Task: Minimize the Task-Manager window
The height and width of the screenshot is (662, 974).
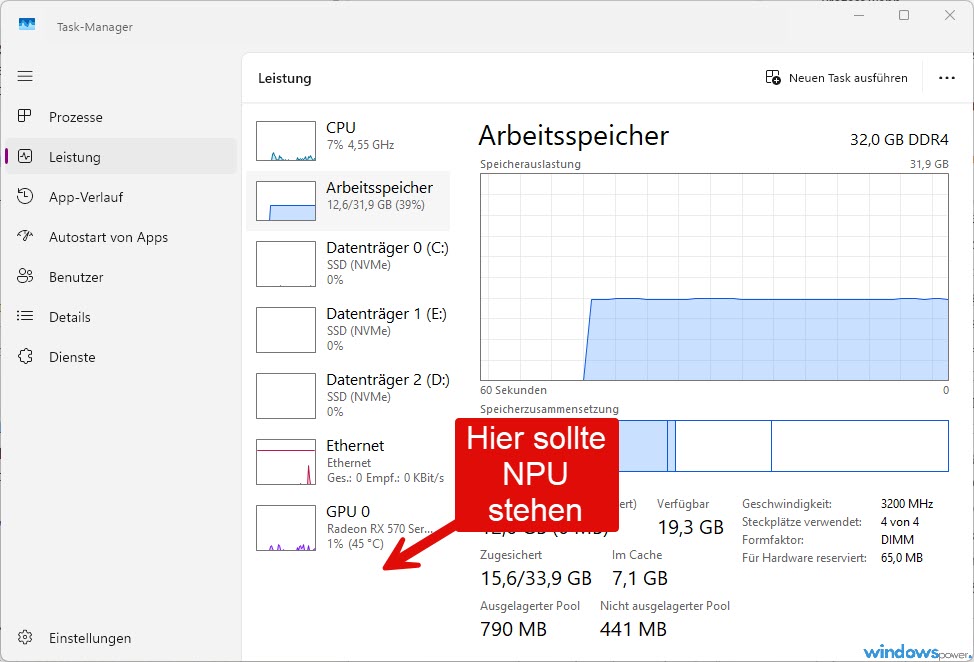Action: 859,15
